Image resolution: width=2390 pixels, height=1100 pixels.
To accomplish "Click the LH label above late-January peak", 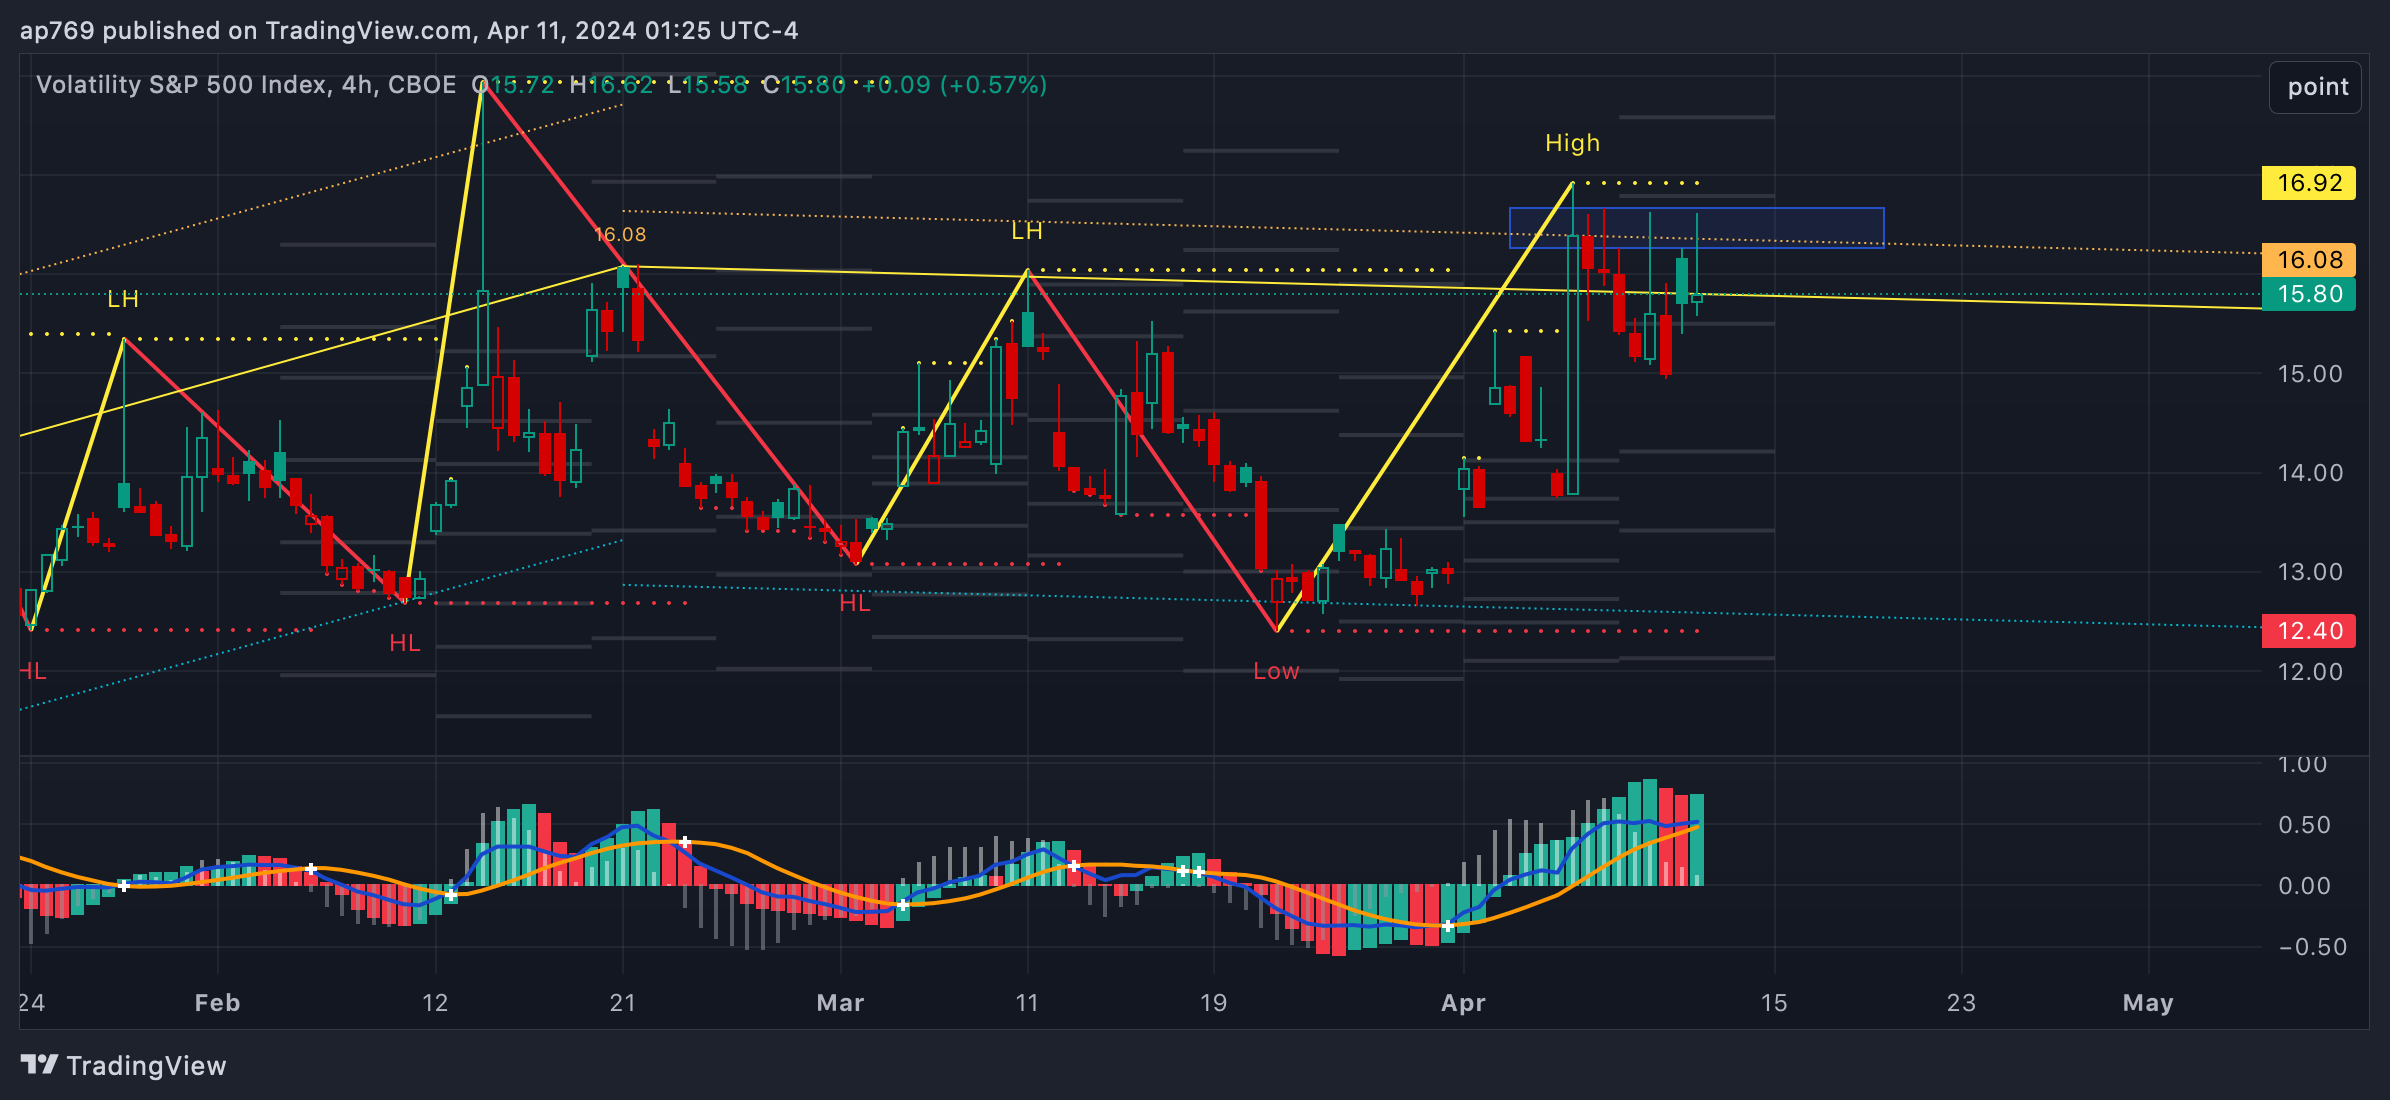I will 123,299.
